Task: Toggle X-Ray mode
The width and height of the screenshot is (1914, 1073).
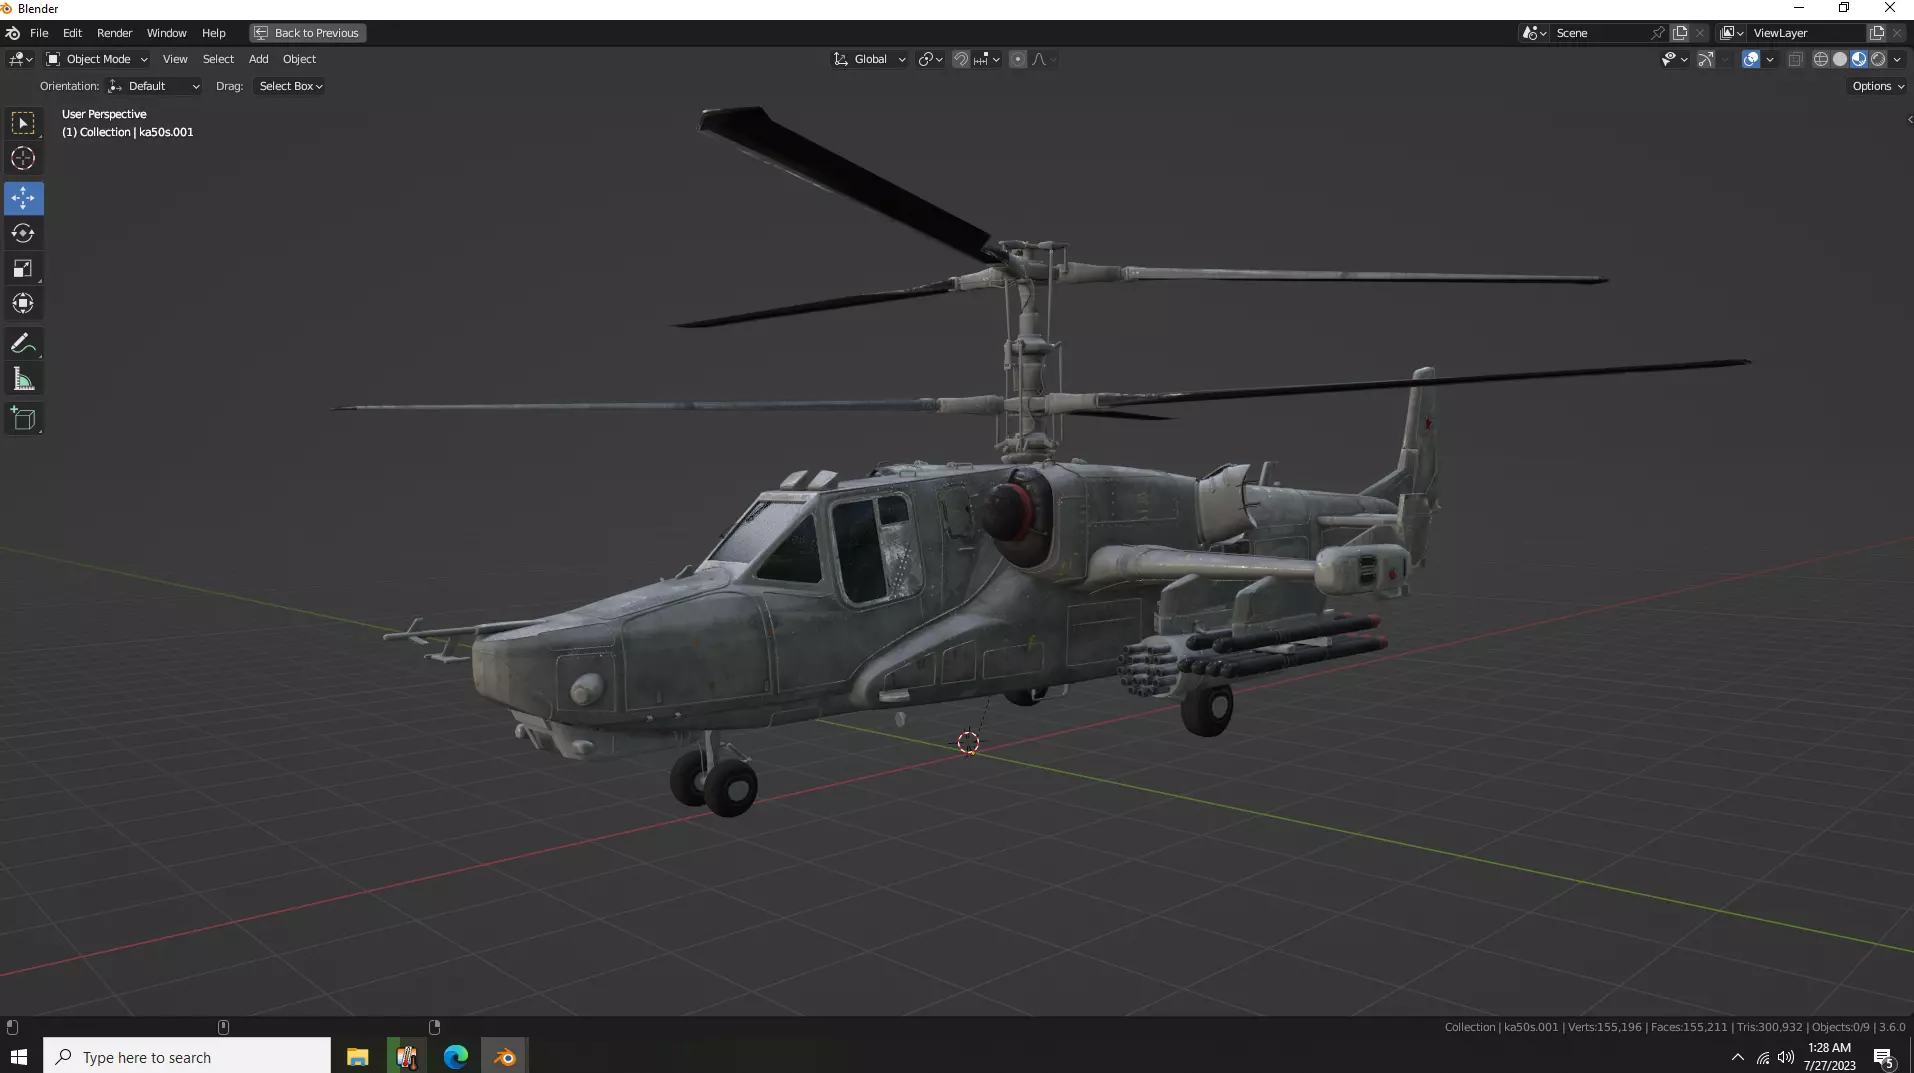Action: pyautogui.click(x=1795, y=59)
